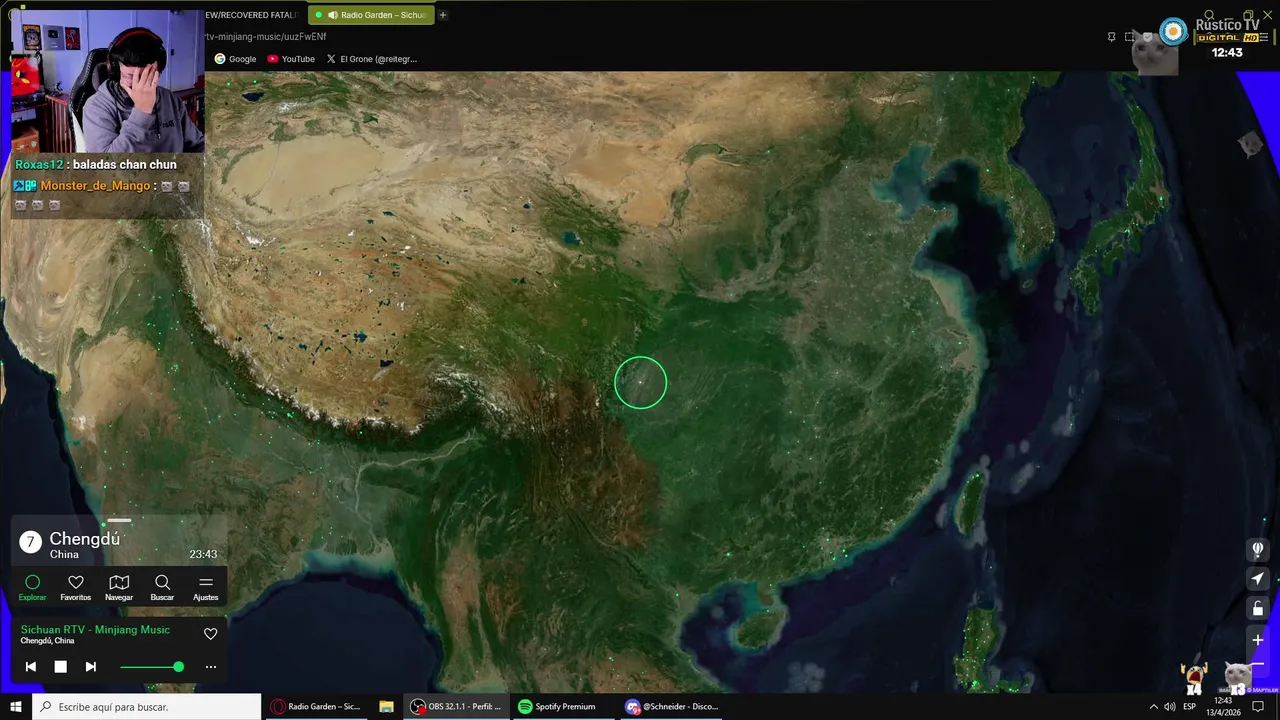The image size is (1280, 720).
Task: Open the Ajustes settings tab
Action: [206, 588]
